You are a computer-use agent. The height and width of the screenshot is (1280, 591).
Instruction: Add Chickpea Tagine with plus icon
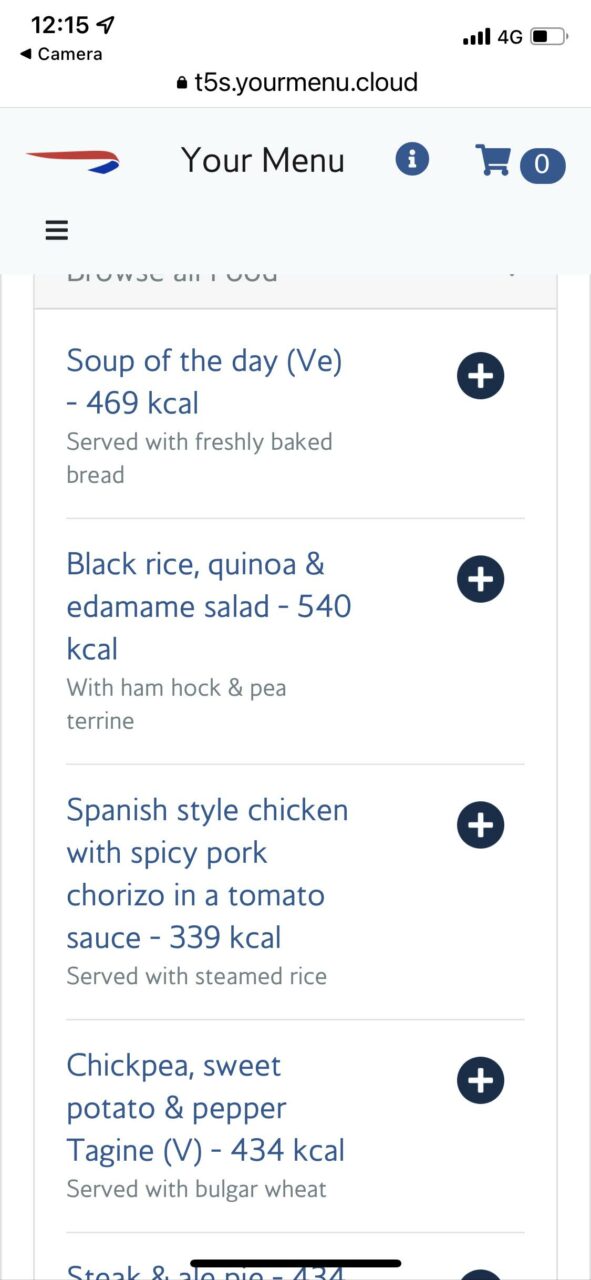point(480,1080)
